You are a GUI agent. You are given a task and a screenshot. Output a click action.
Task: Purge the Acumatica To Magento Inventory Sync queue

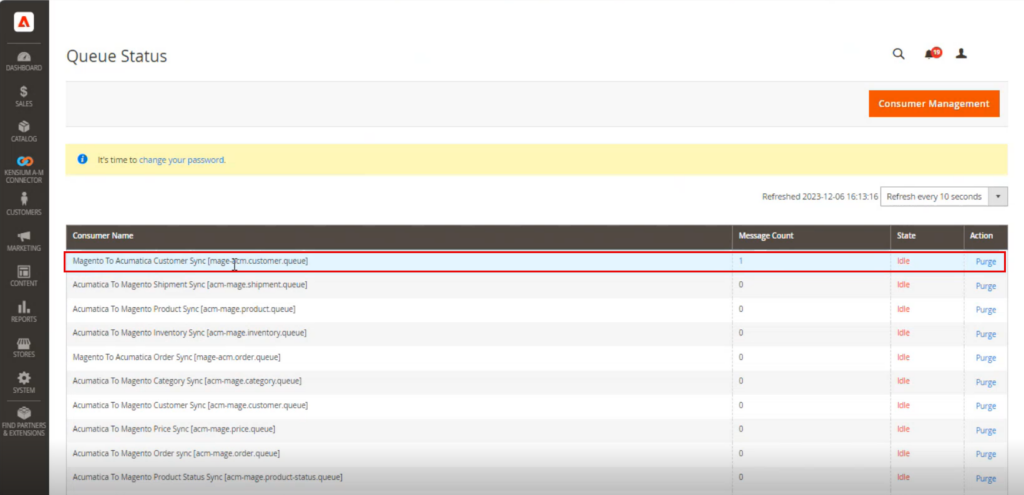click(985, 334)
